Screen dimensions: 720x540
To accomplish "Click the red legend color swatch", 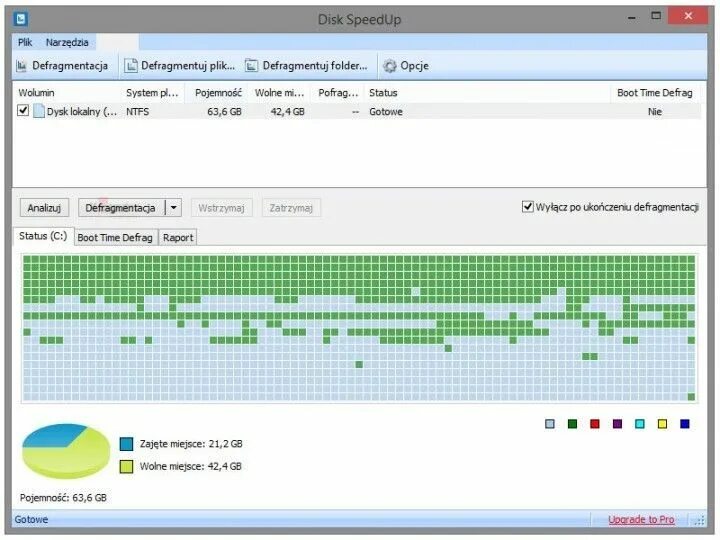I will tap(595, 424).
